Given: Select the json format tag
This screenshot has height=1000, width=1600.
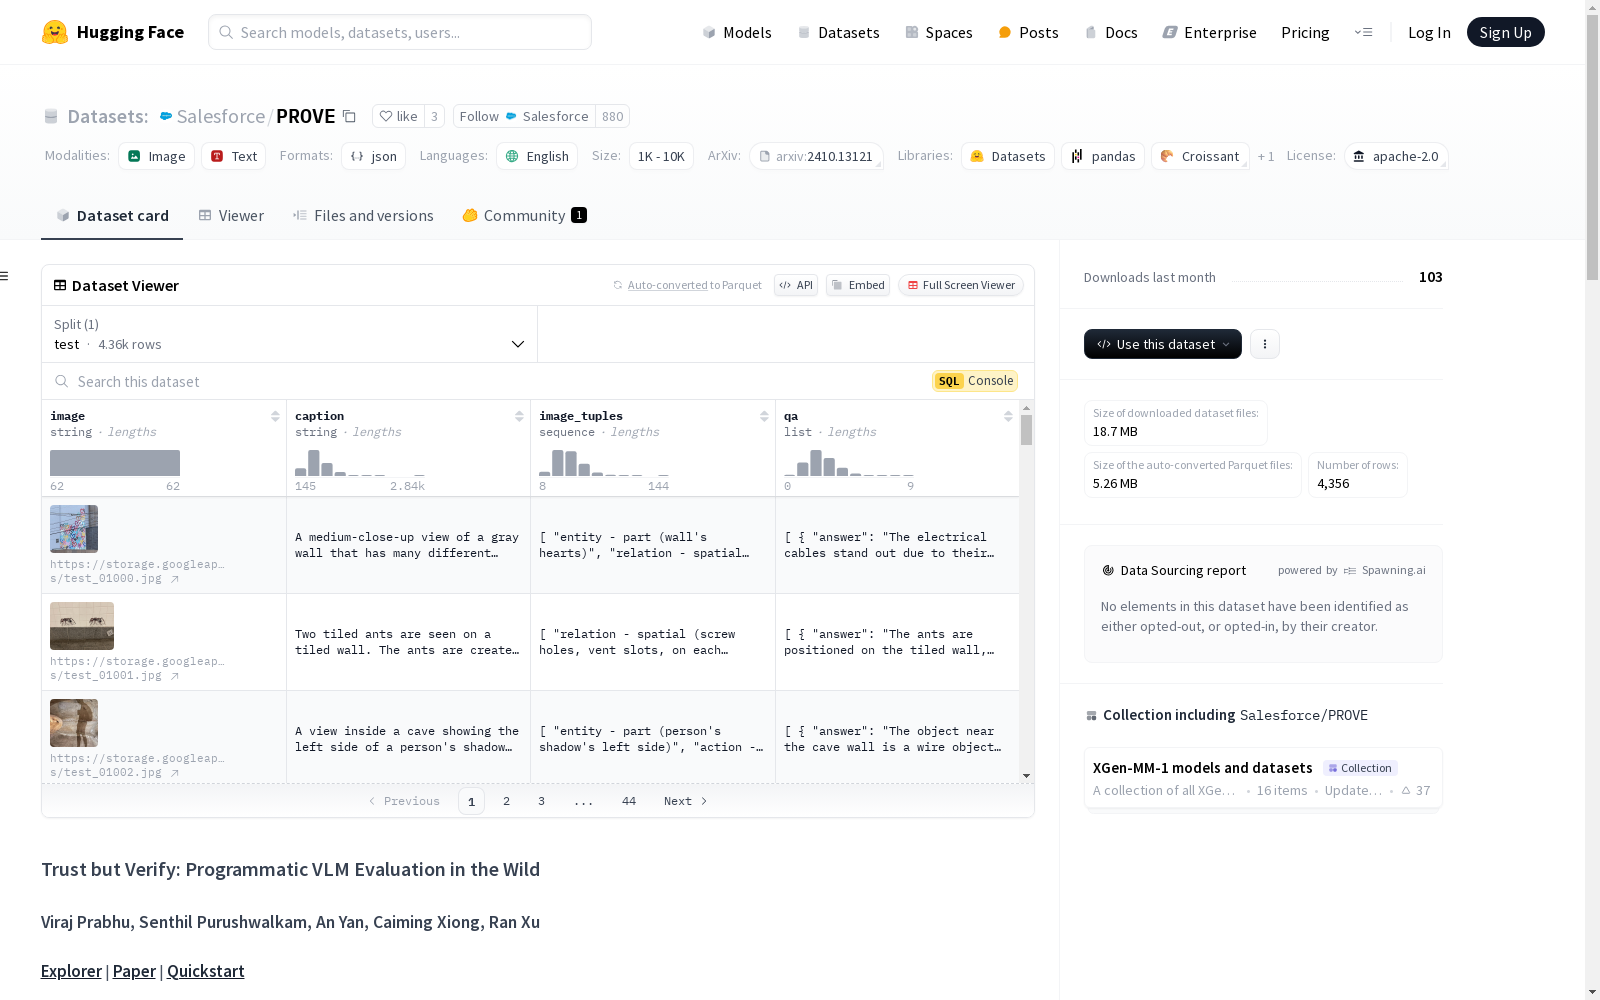Looking at the screenshot, I should (374, 156).
